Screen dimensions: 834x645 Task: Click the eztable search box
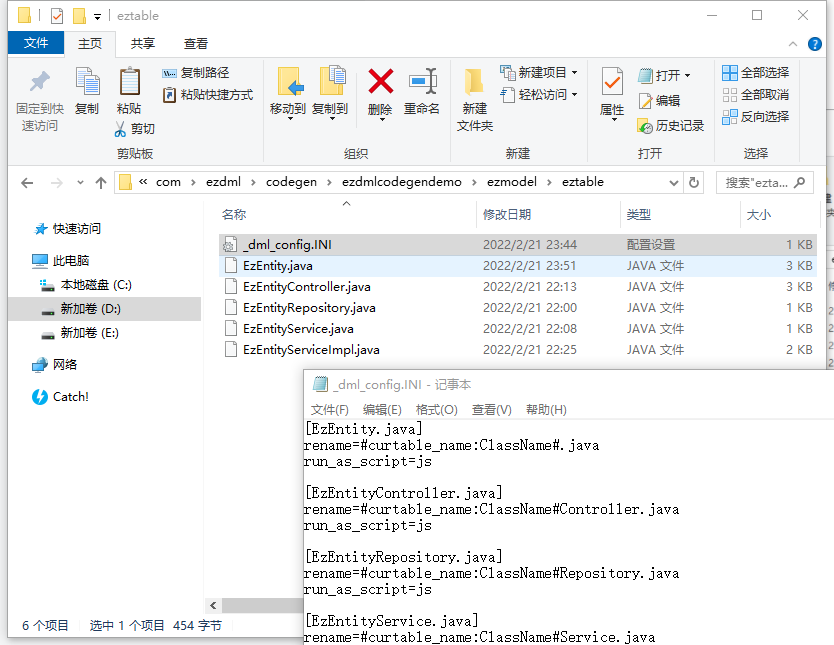pyautogui.click(x=765, y=183)
